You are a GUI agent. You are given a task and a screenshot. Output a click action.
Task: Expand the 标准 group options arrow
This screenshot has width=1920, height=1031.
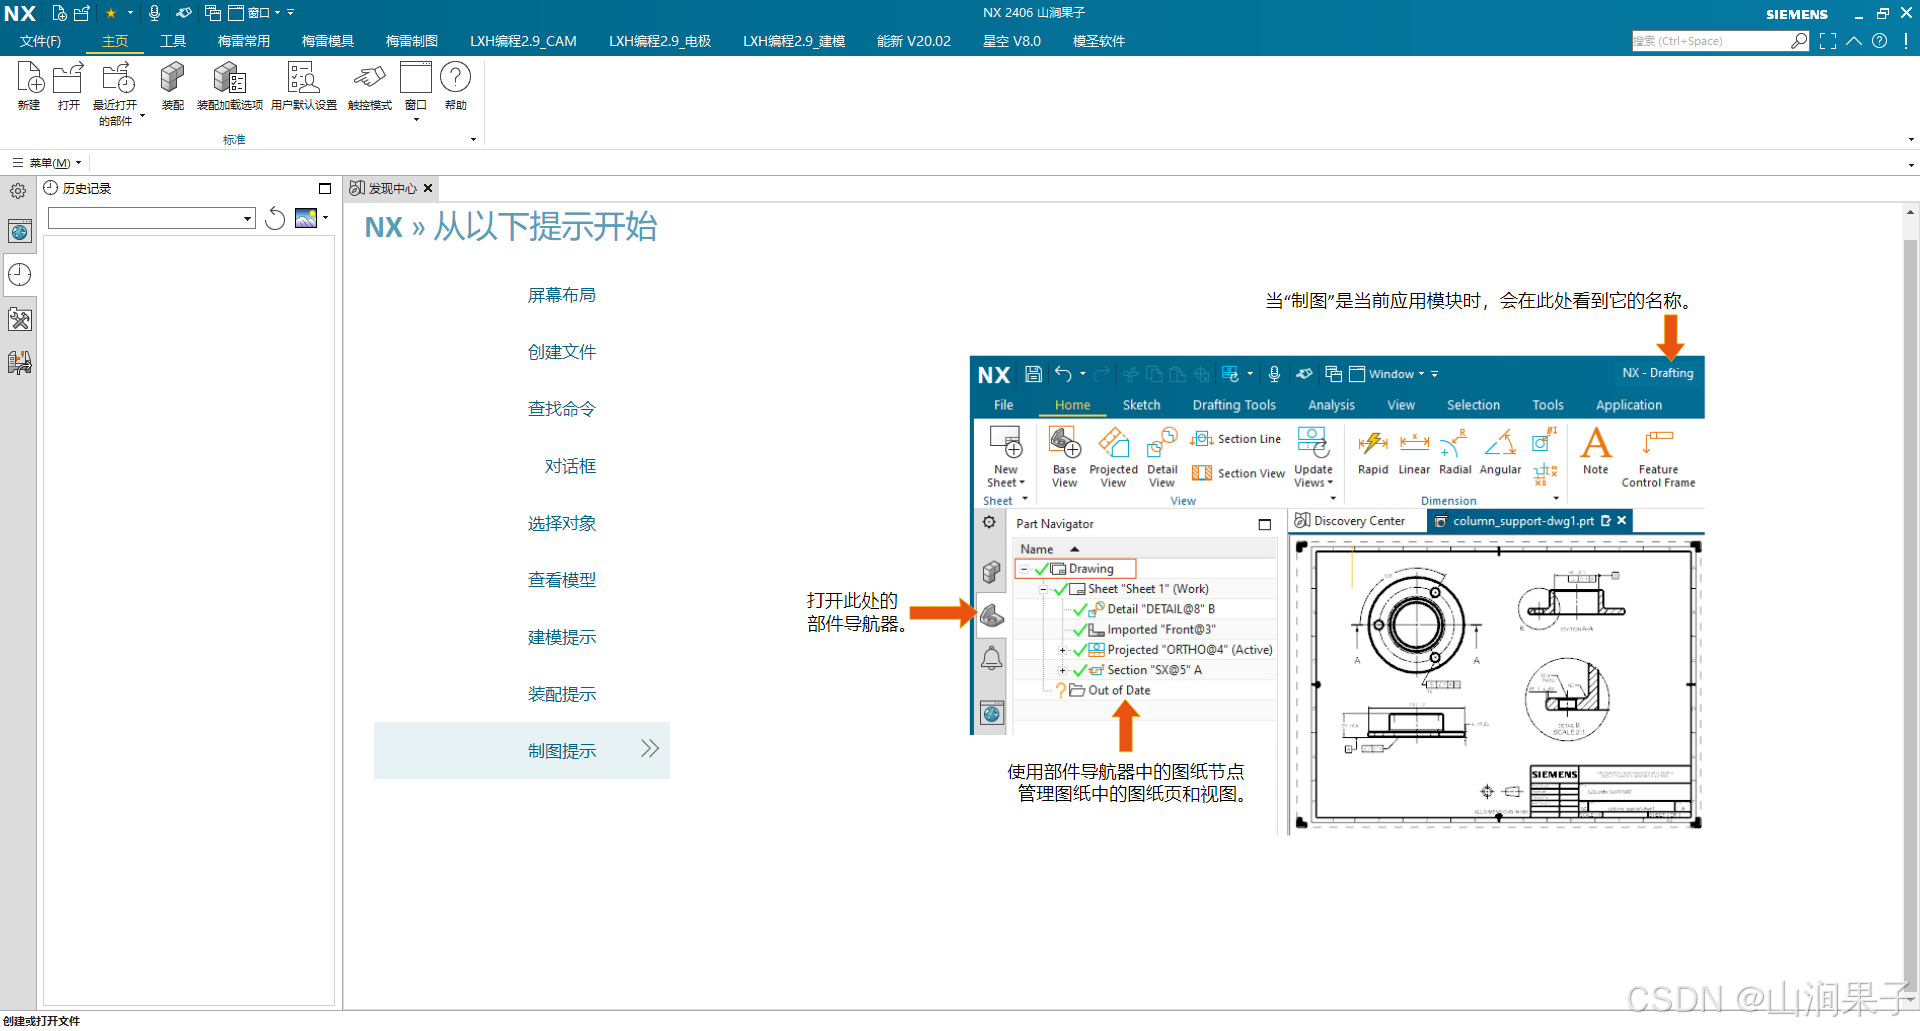473,139
